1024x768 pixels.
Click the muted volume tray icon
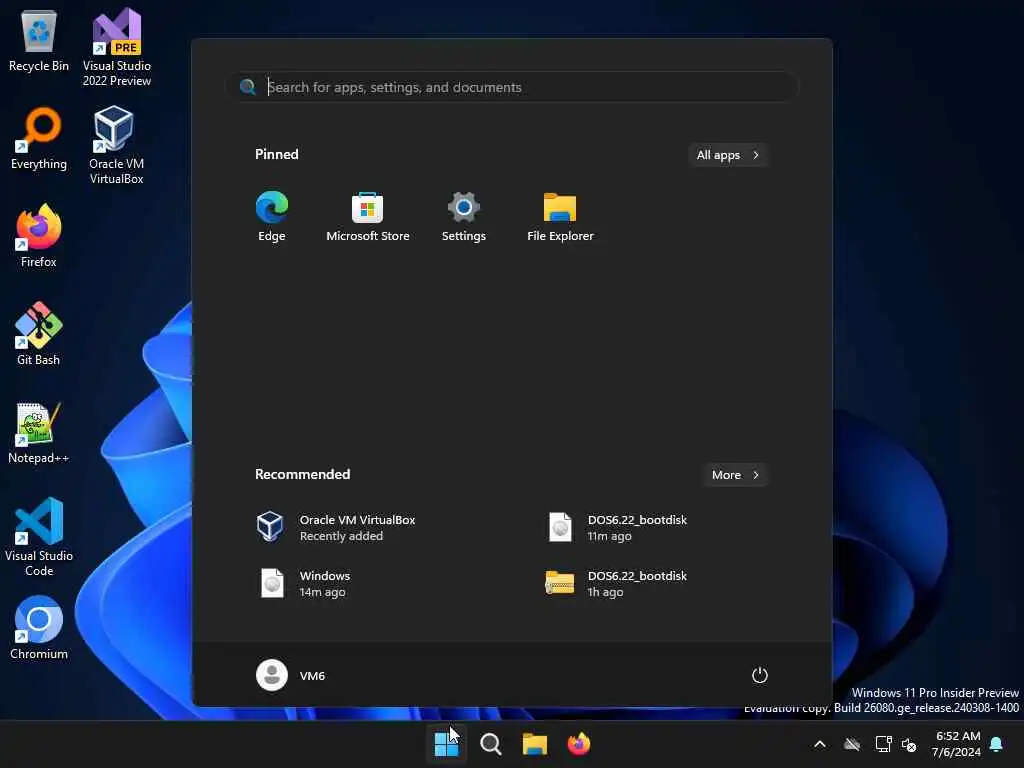tap(909, 744)
